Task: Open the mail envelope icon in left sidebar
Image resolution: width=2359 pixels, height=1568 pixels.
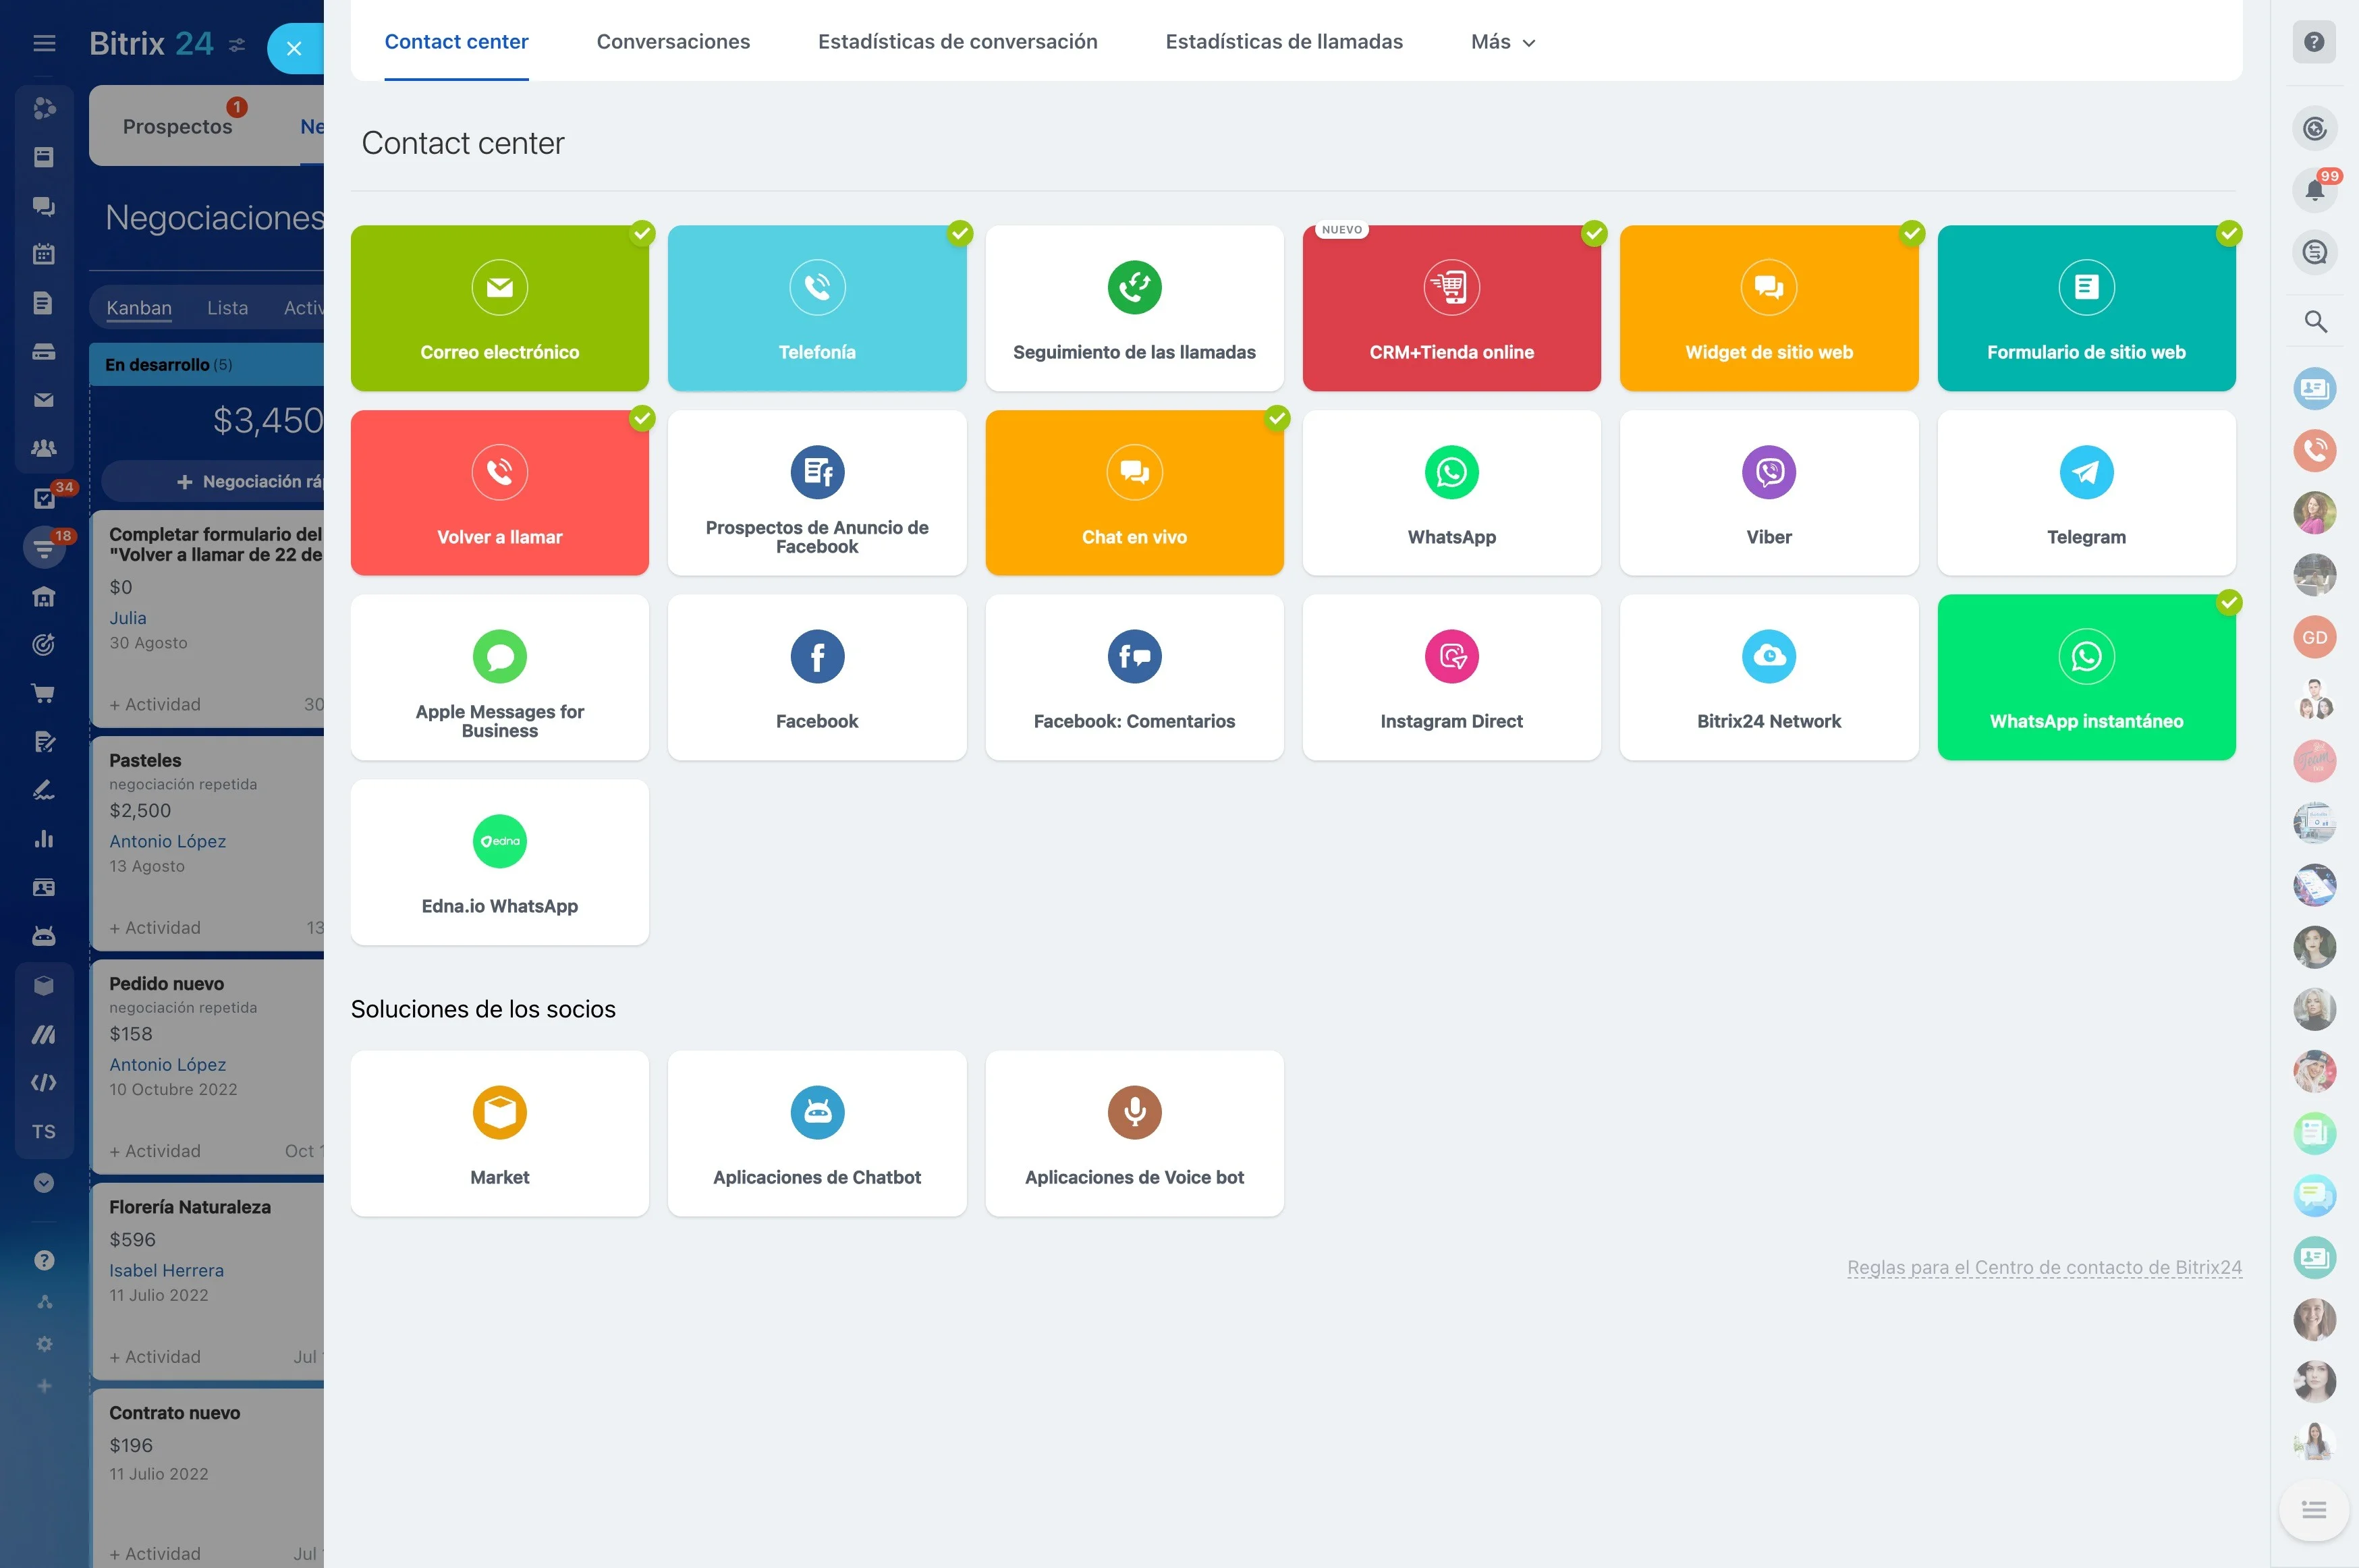Action: pos(44,400)
